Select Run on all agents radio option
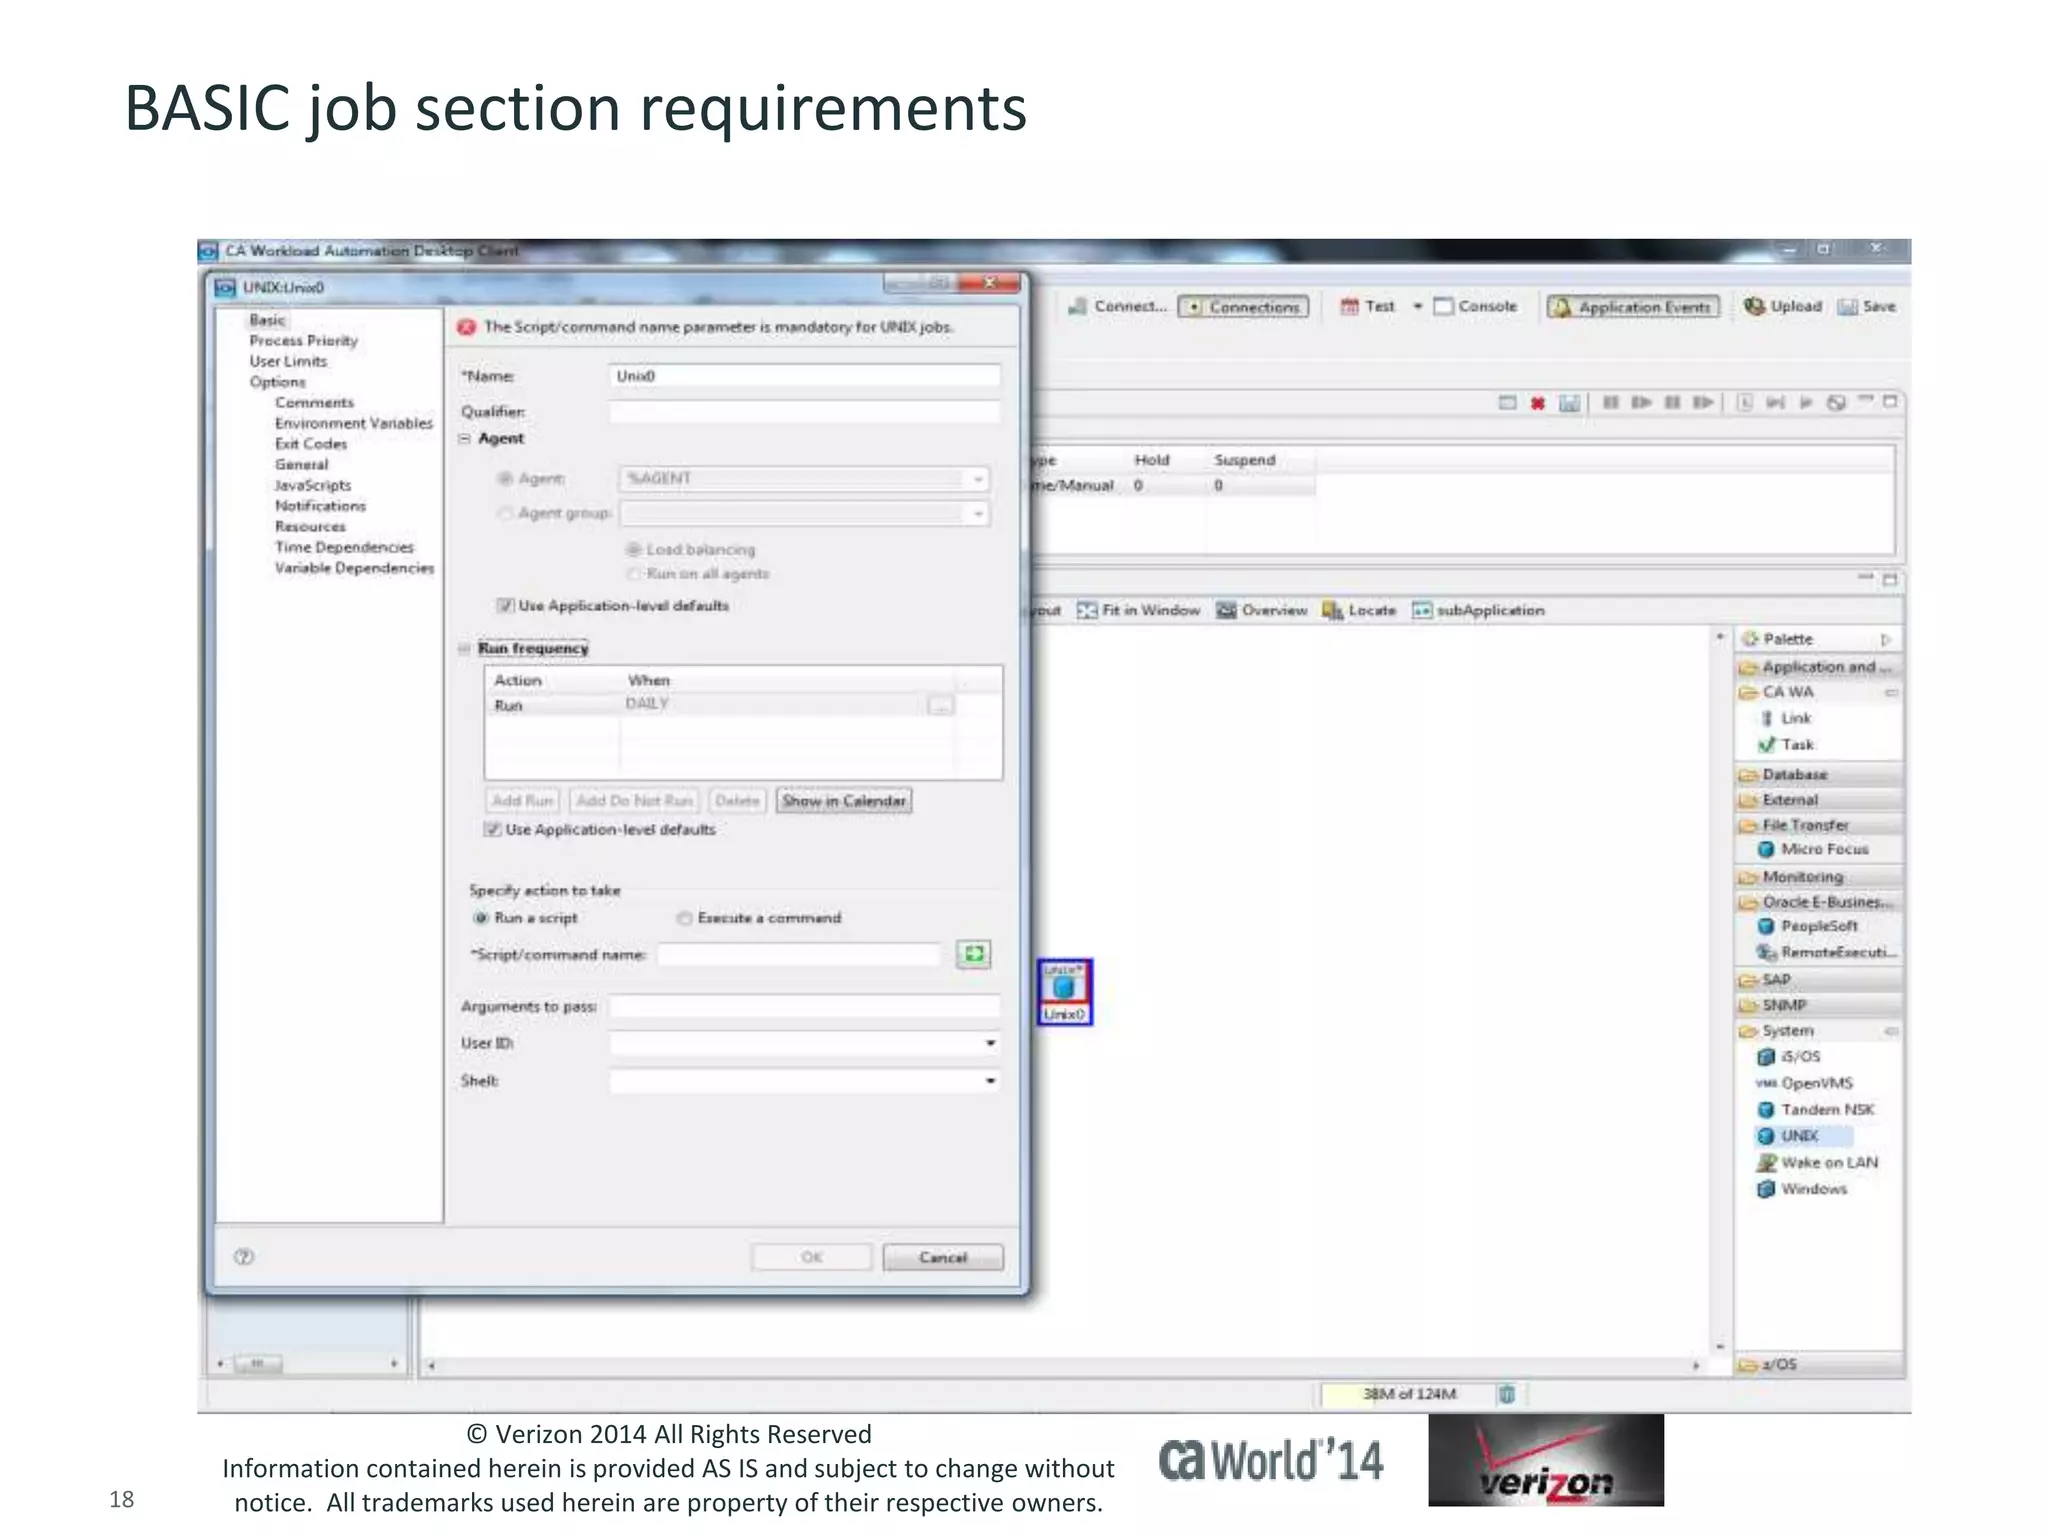This screenshot has width=2048, height=1536. click(x=633, y=573)
